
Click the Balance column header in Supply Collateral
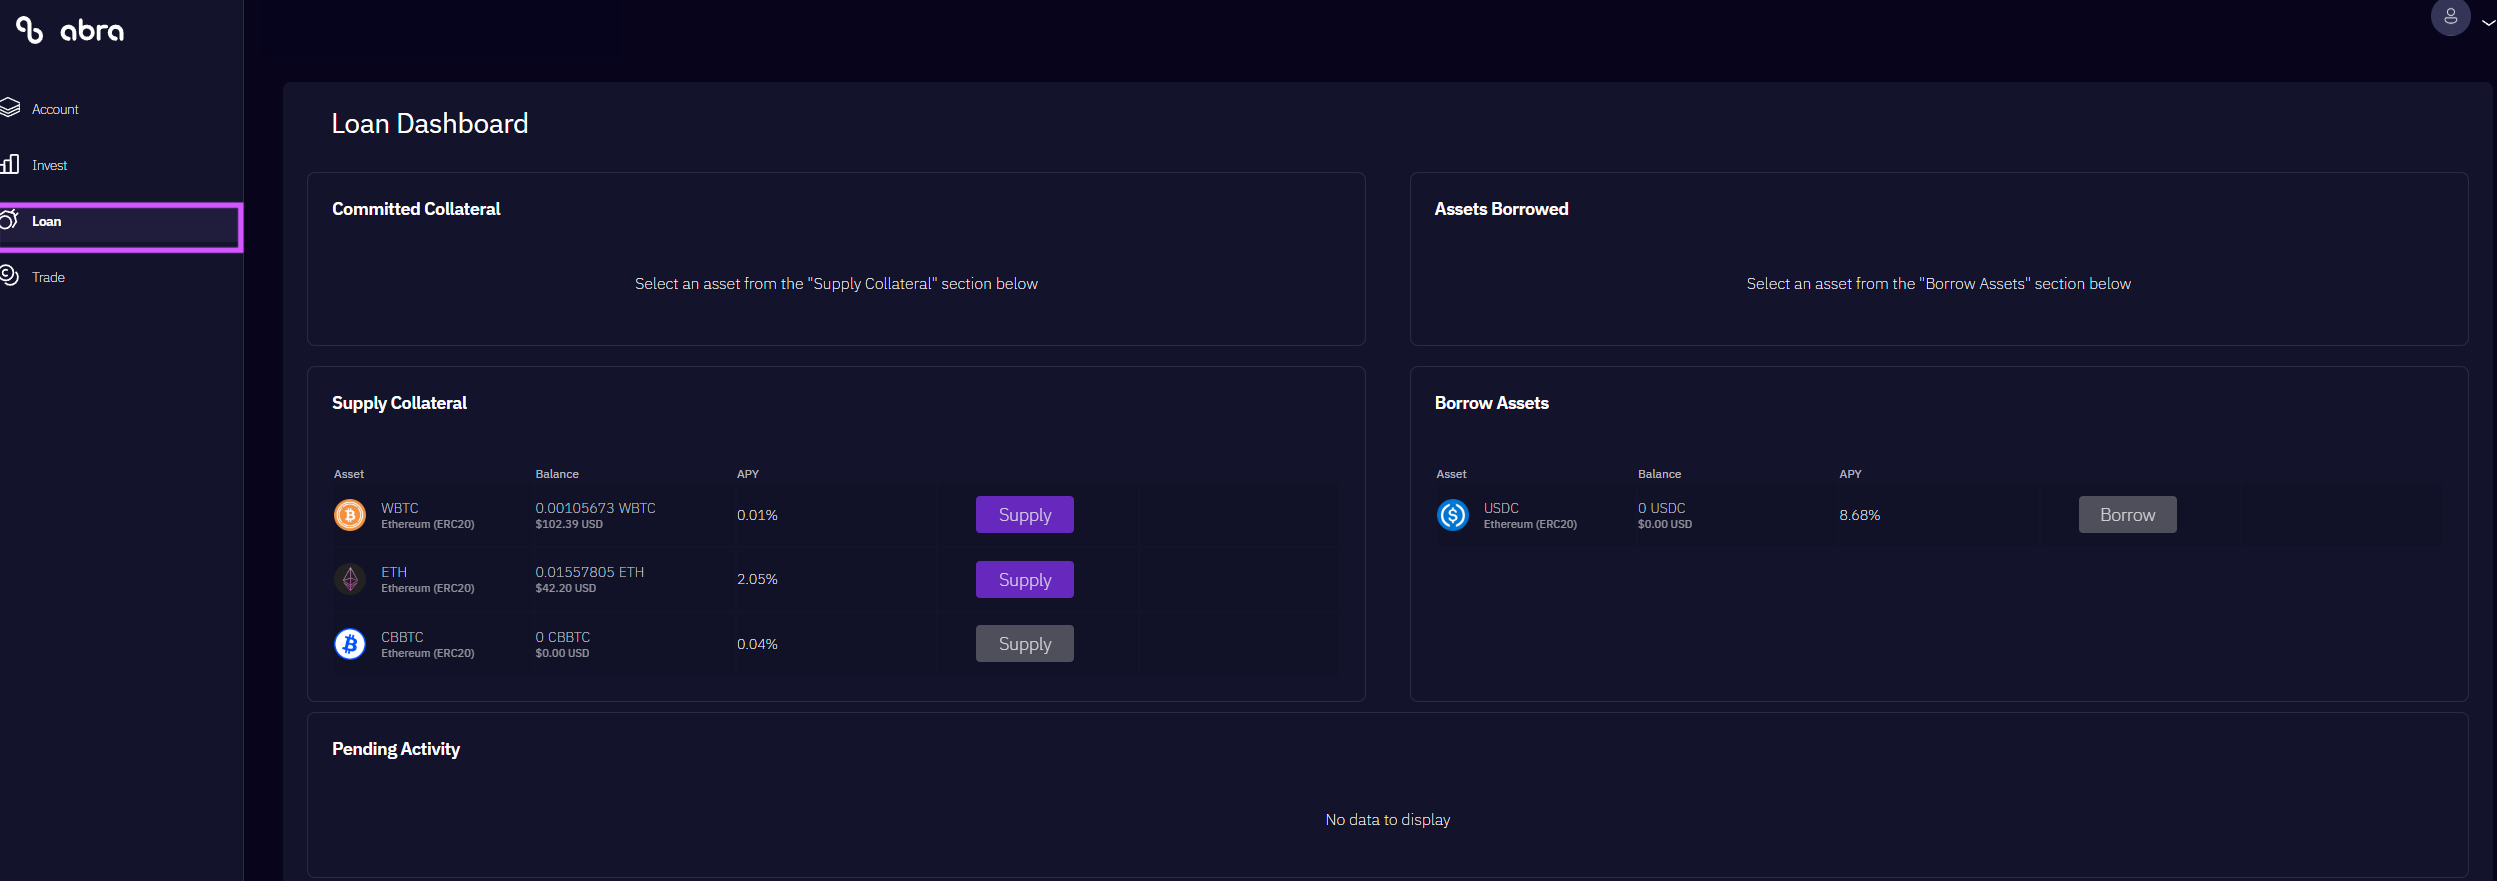click(x=557, y=474)
